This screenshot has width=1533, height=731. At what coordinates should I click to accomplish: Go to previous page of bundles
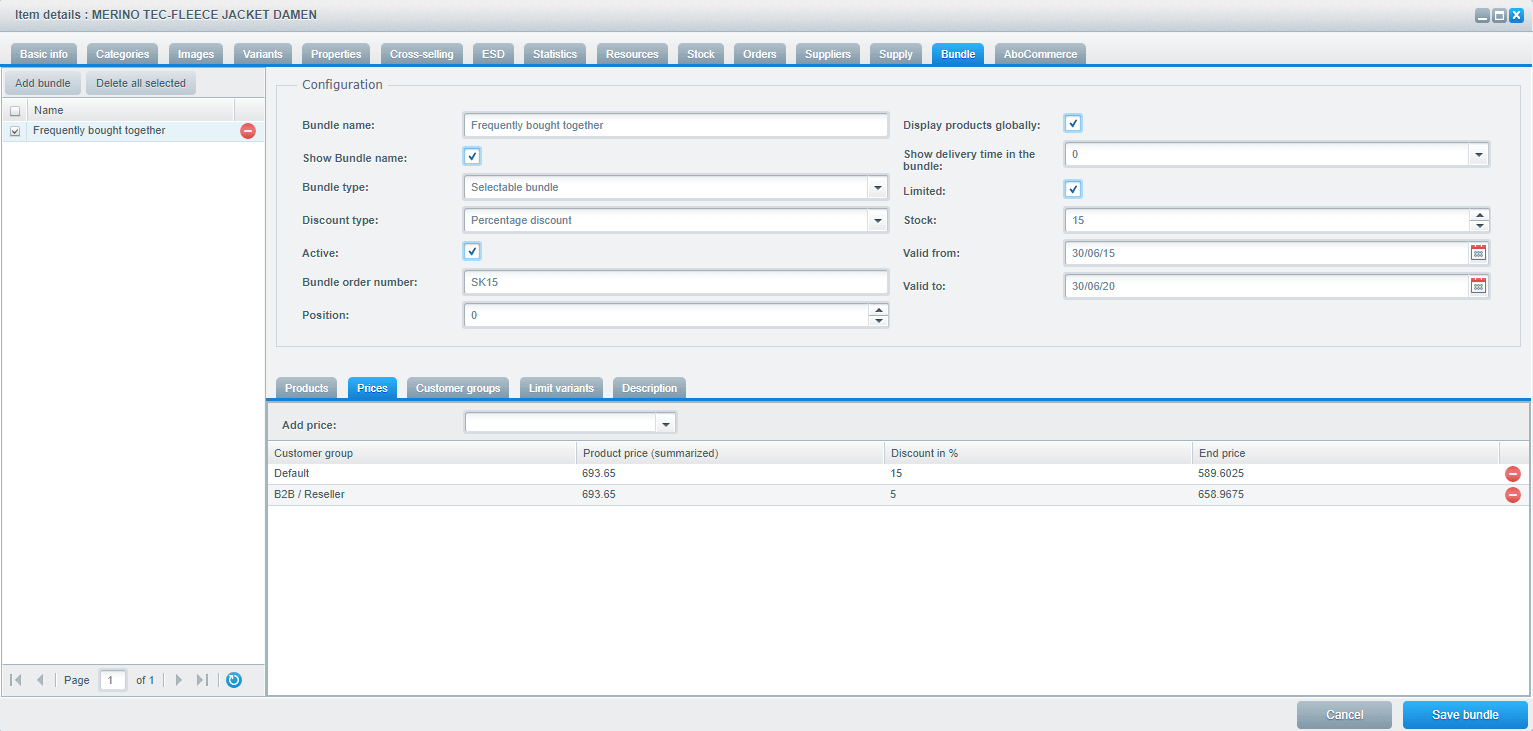[40, 680]
